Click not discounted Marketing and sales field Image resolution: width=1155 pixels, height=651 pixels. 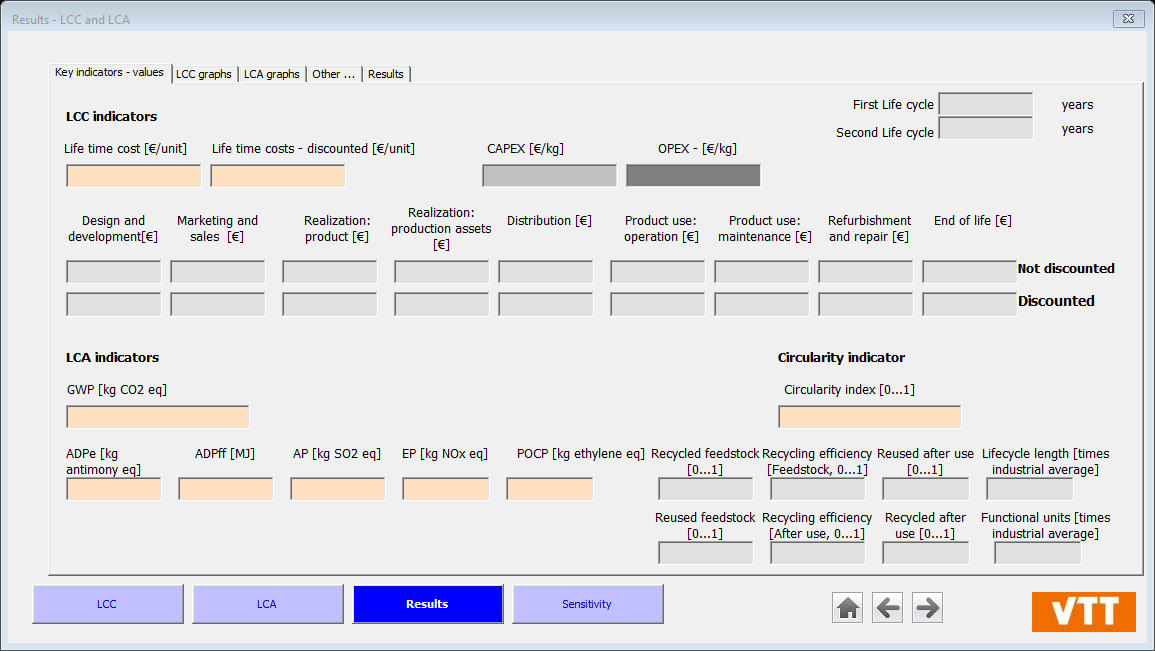coord(217,272)
